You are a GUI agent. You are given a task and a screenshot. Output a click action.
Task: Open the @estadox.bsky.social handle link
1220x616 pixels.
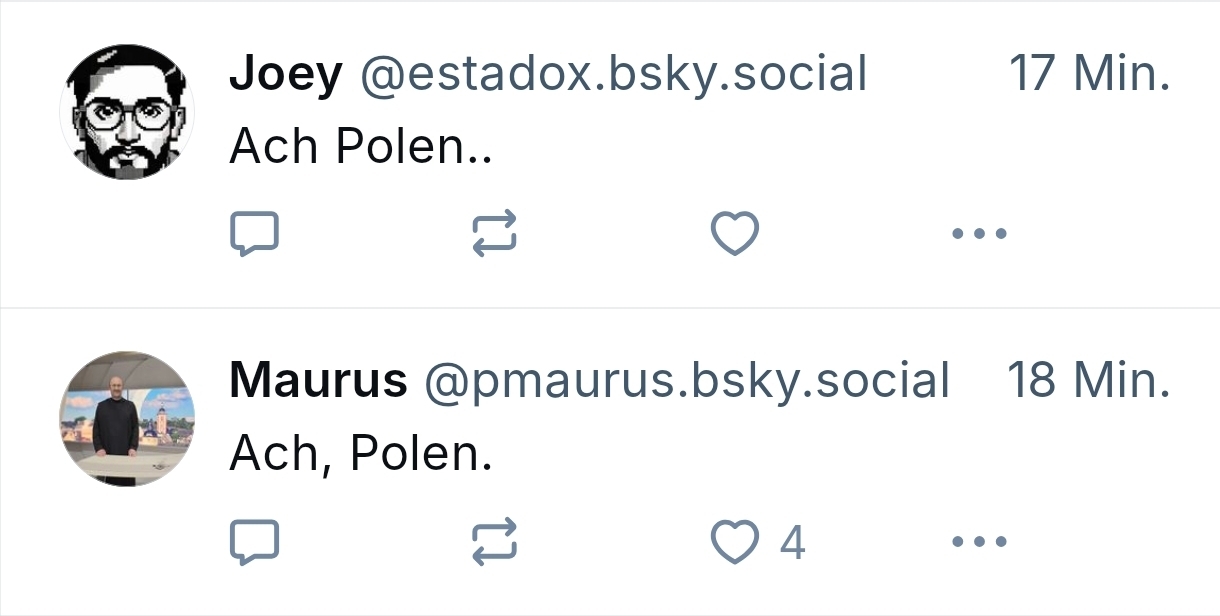(x=613, y=74)
